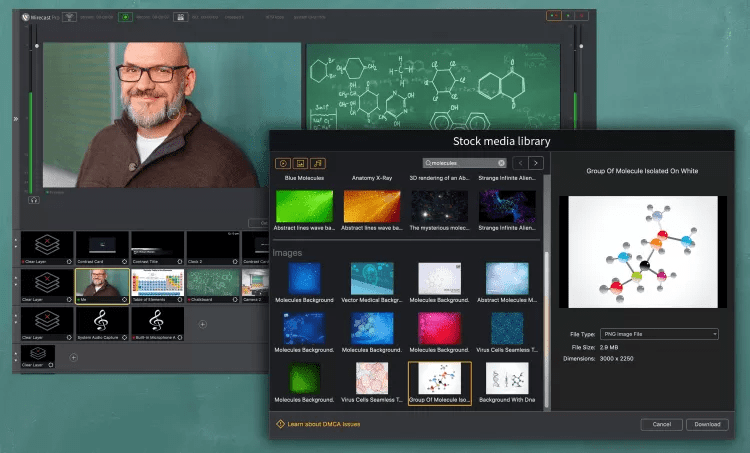The width and height of the screenshot is (750, 453).
Task: Select Background With Dna image thumbnail
Action: pos(506,380)
